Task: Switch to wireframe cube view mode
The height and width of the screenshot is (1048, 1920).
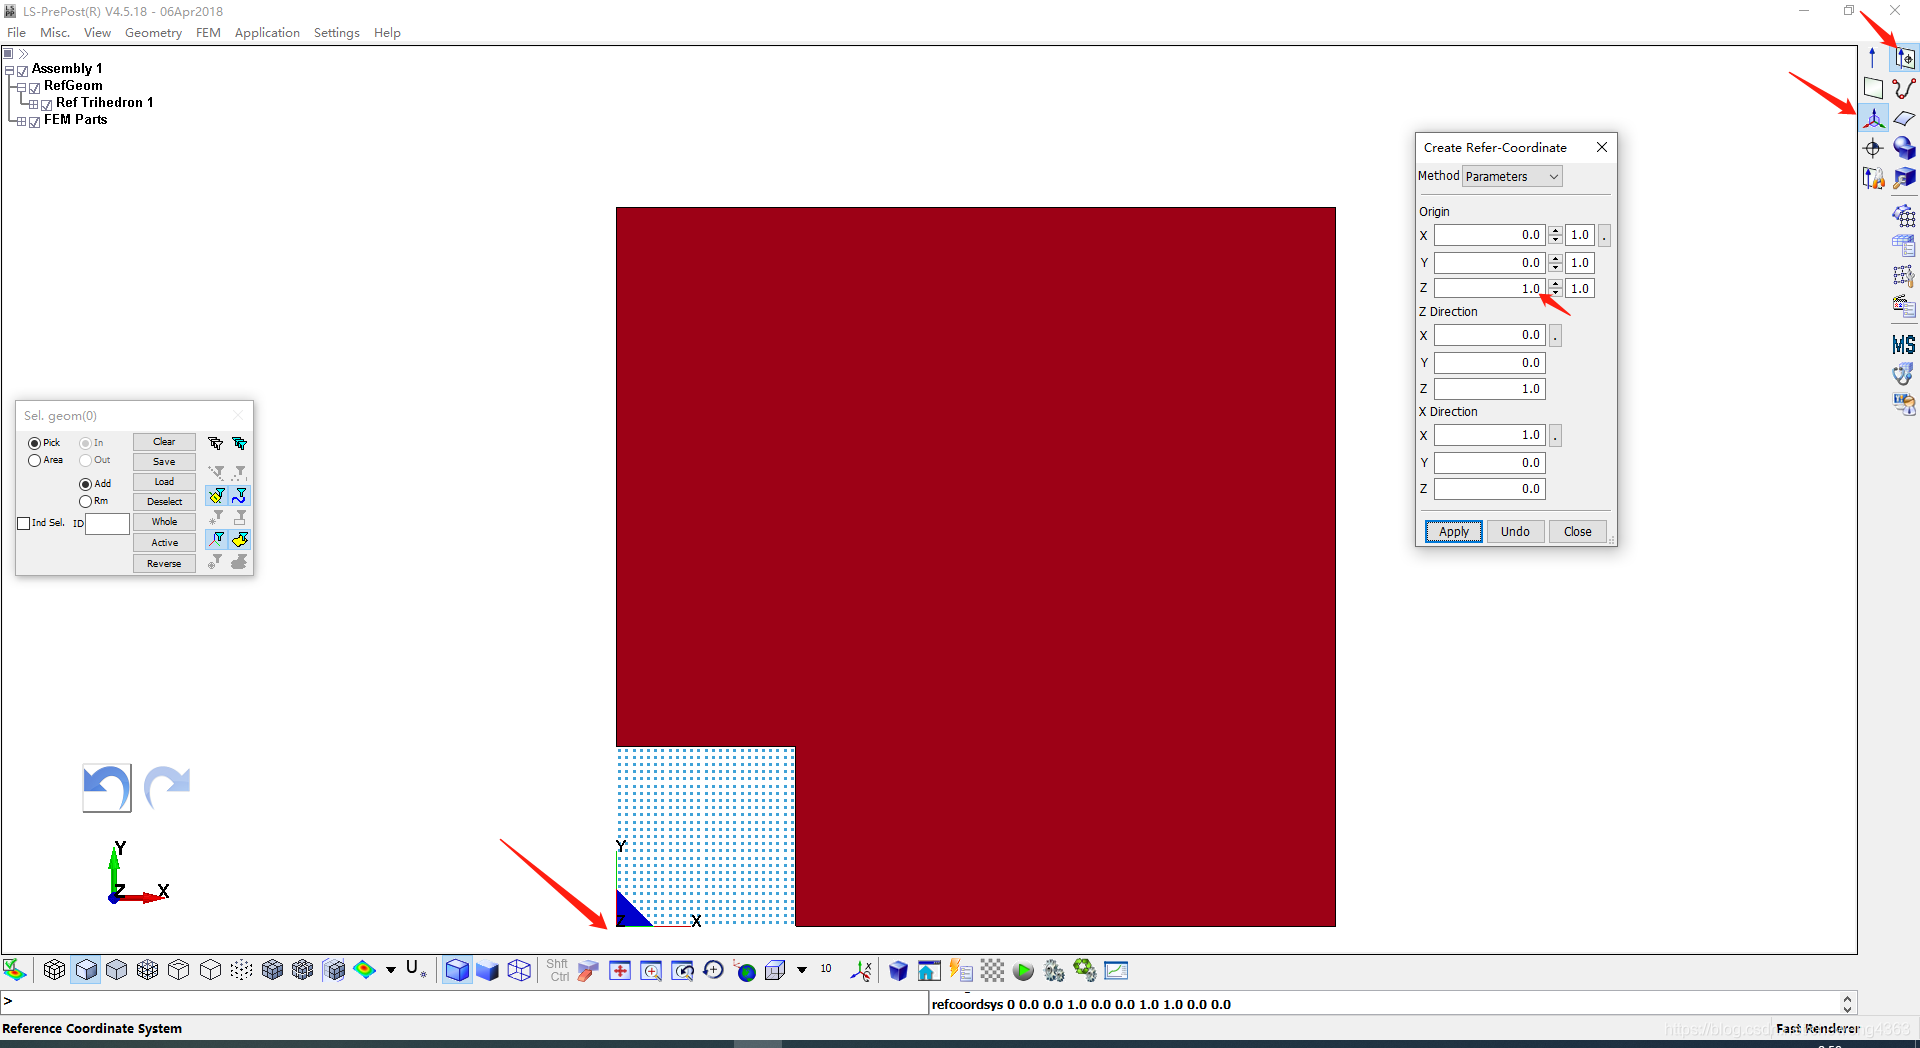Action: tap(519, 971)
